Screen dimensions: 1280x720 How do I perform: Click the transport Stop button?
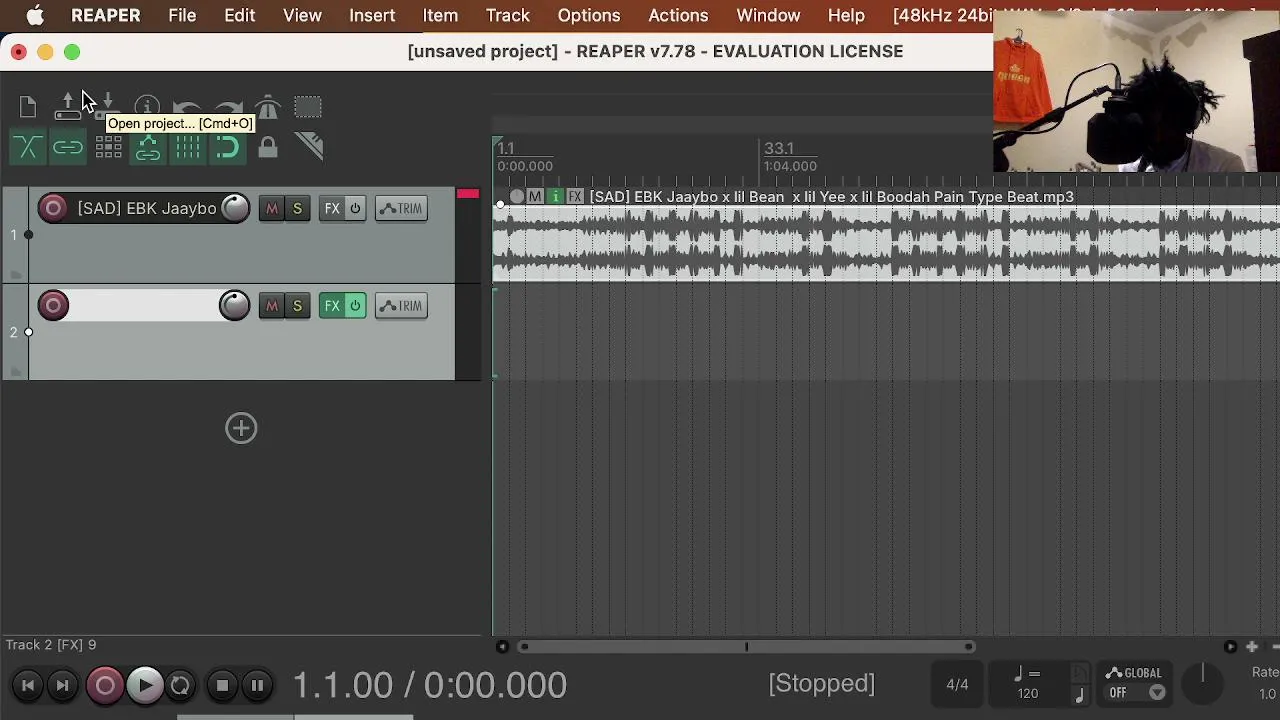222,685
